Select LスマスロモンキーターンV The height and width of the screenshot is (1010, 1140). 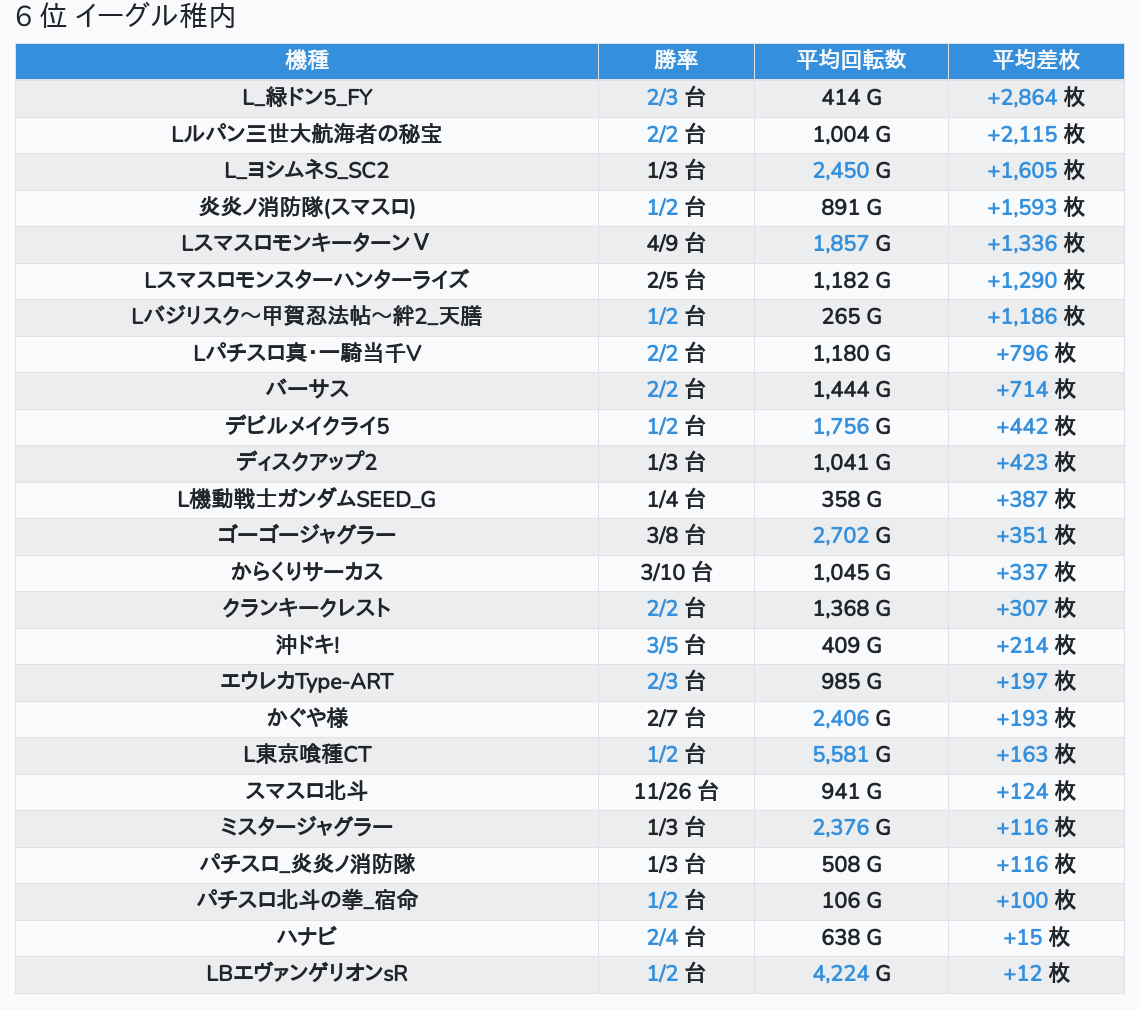[x=307, y=244]
